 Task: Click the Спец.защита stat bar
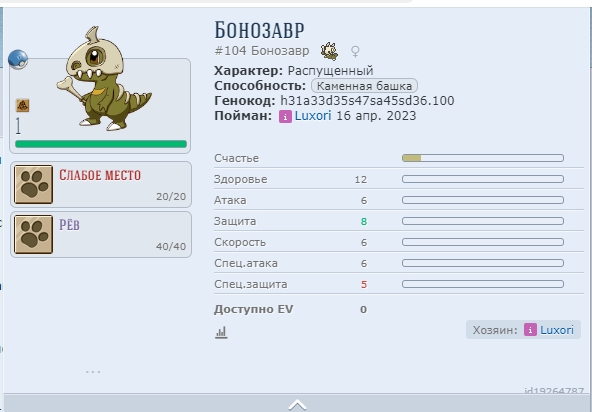[x=483, y=284]
